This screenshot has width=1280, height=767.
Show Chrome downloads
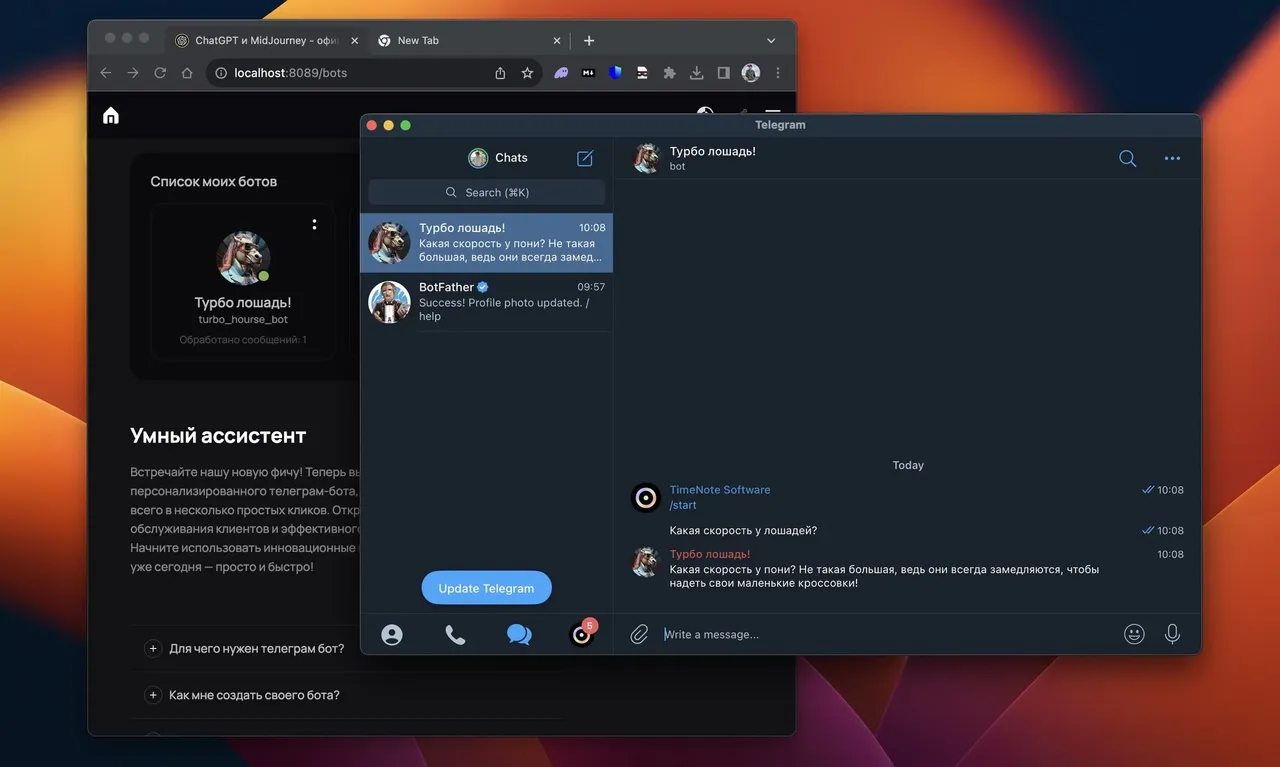[697, 73]
